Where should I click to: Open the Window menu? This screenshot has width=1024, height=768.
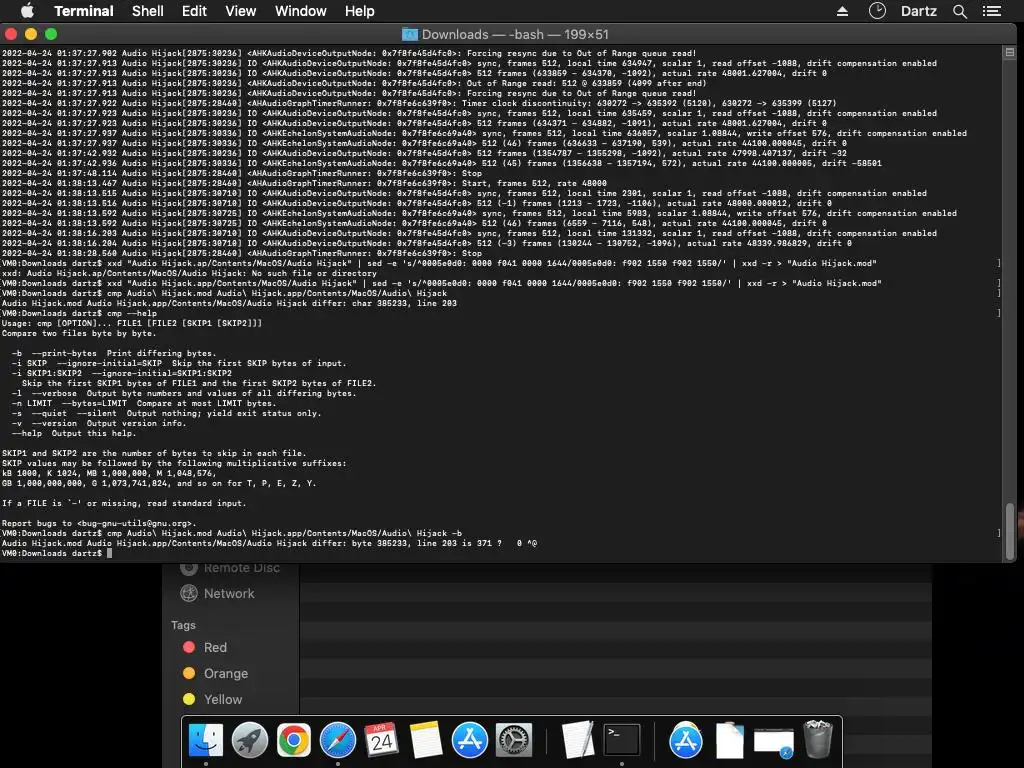click(300, 11)
